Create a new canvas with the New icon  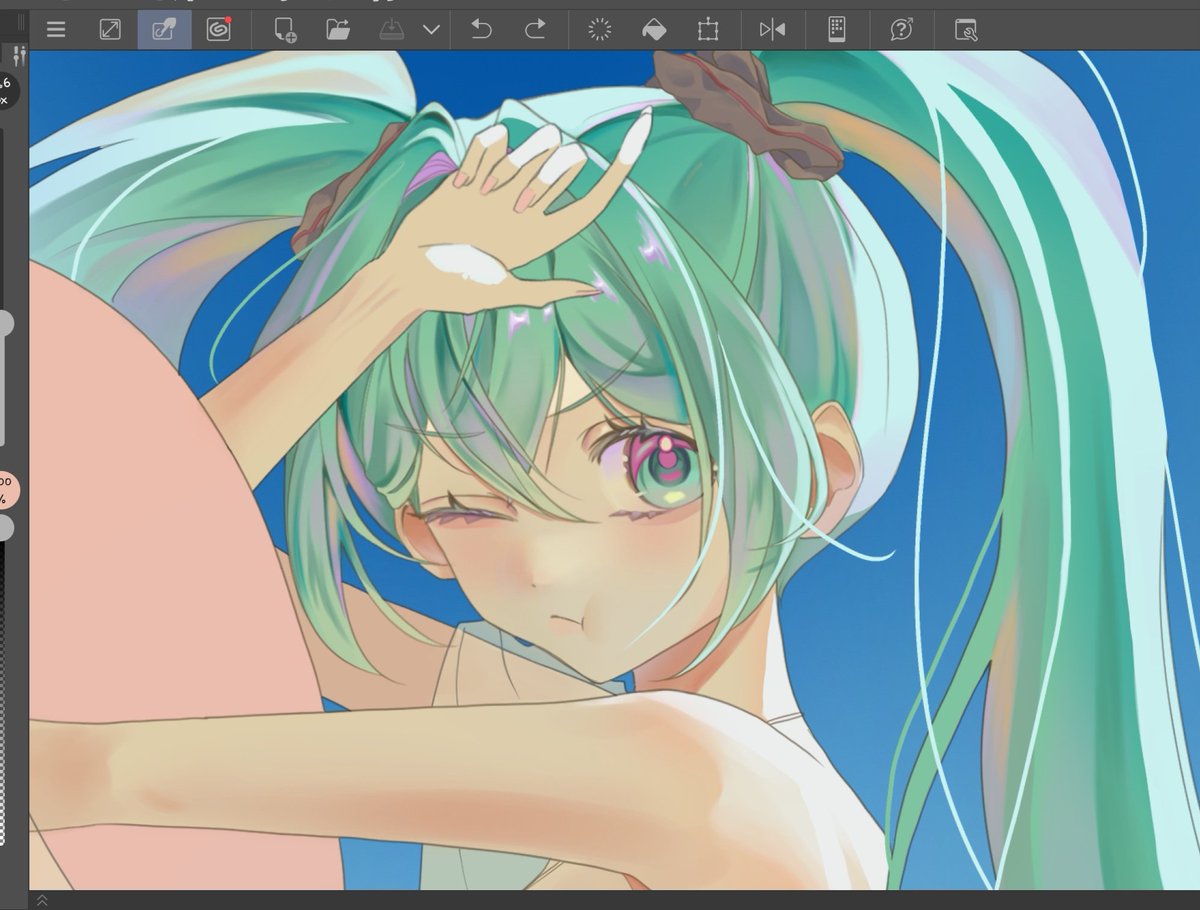click(x=285, y=30)
